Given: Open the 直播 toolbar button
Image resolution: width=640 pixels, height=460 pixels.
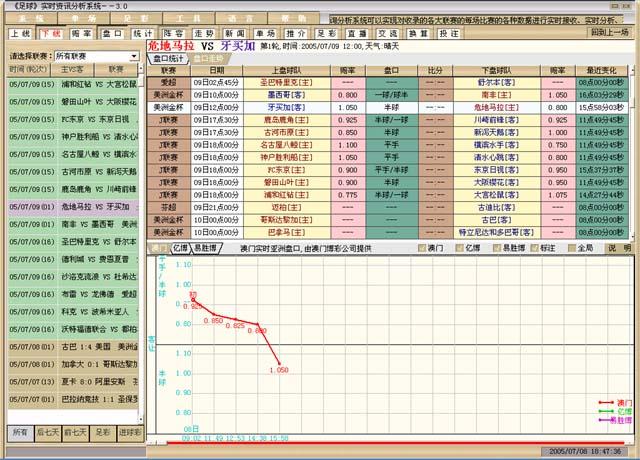Looking at the screenshot, I should coord(357,33).
